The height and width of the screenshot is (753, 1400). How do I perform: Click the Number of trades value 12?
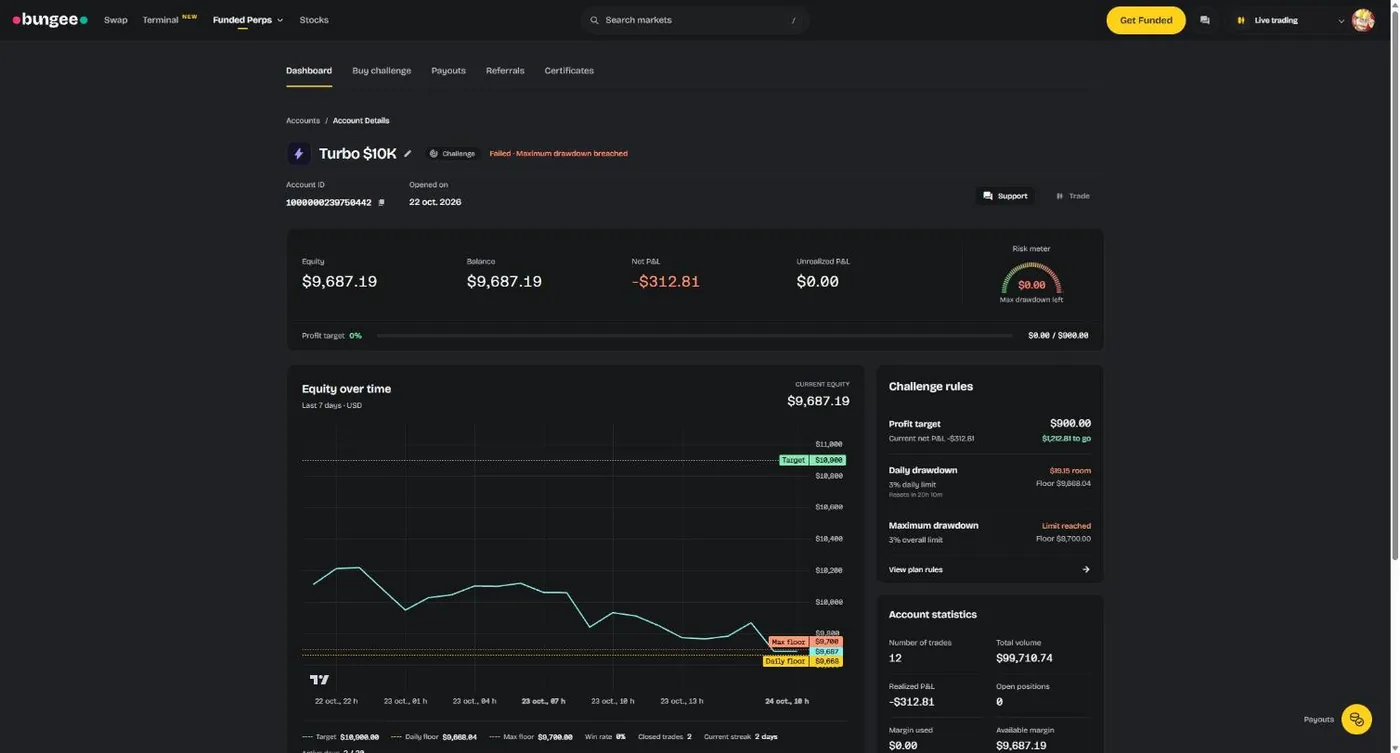(x=895, y=658)
